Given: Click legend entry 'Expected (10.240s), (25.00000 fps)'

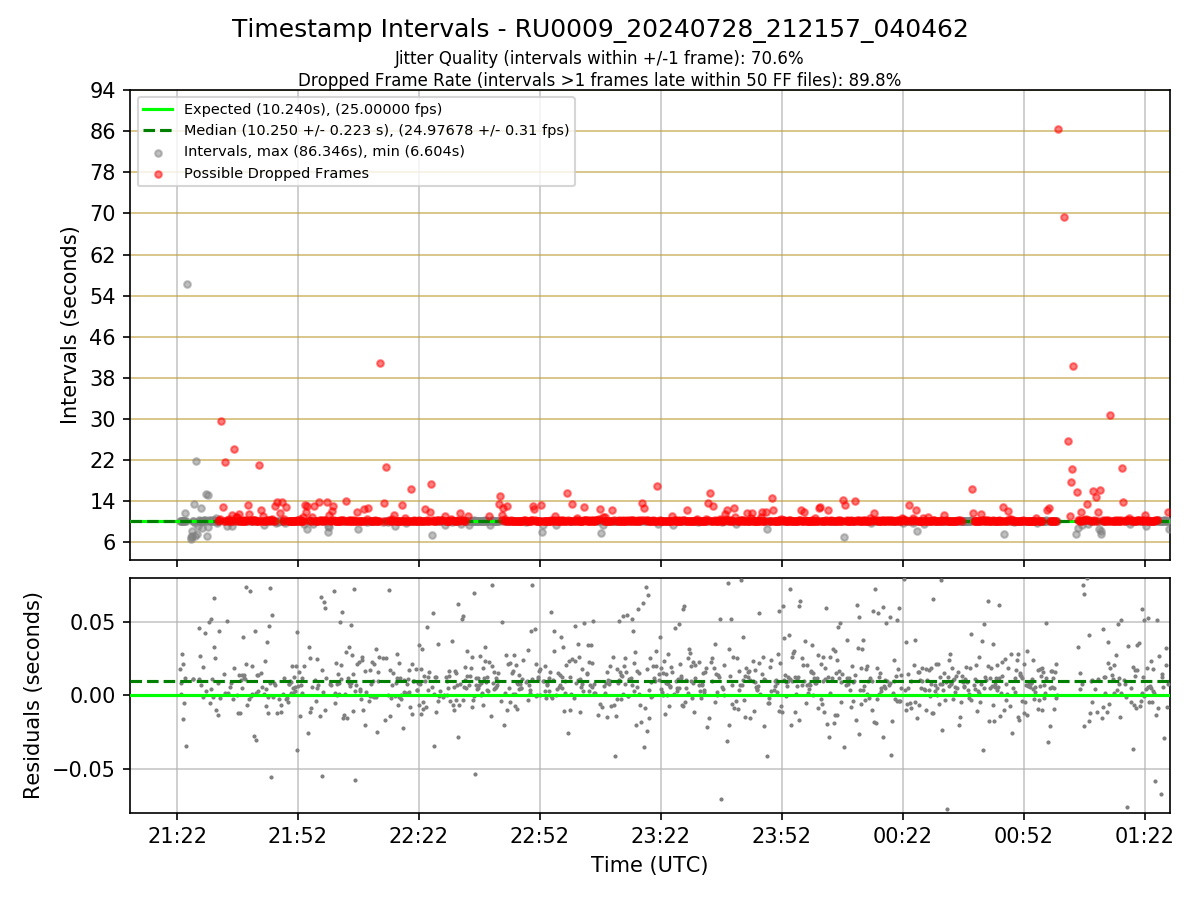Looking at the screenshot, I should (x=313, y=109).
